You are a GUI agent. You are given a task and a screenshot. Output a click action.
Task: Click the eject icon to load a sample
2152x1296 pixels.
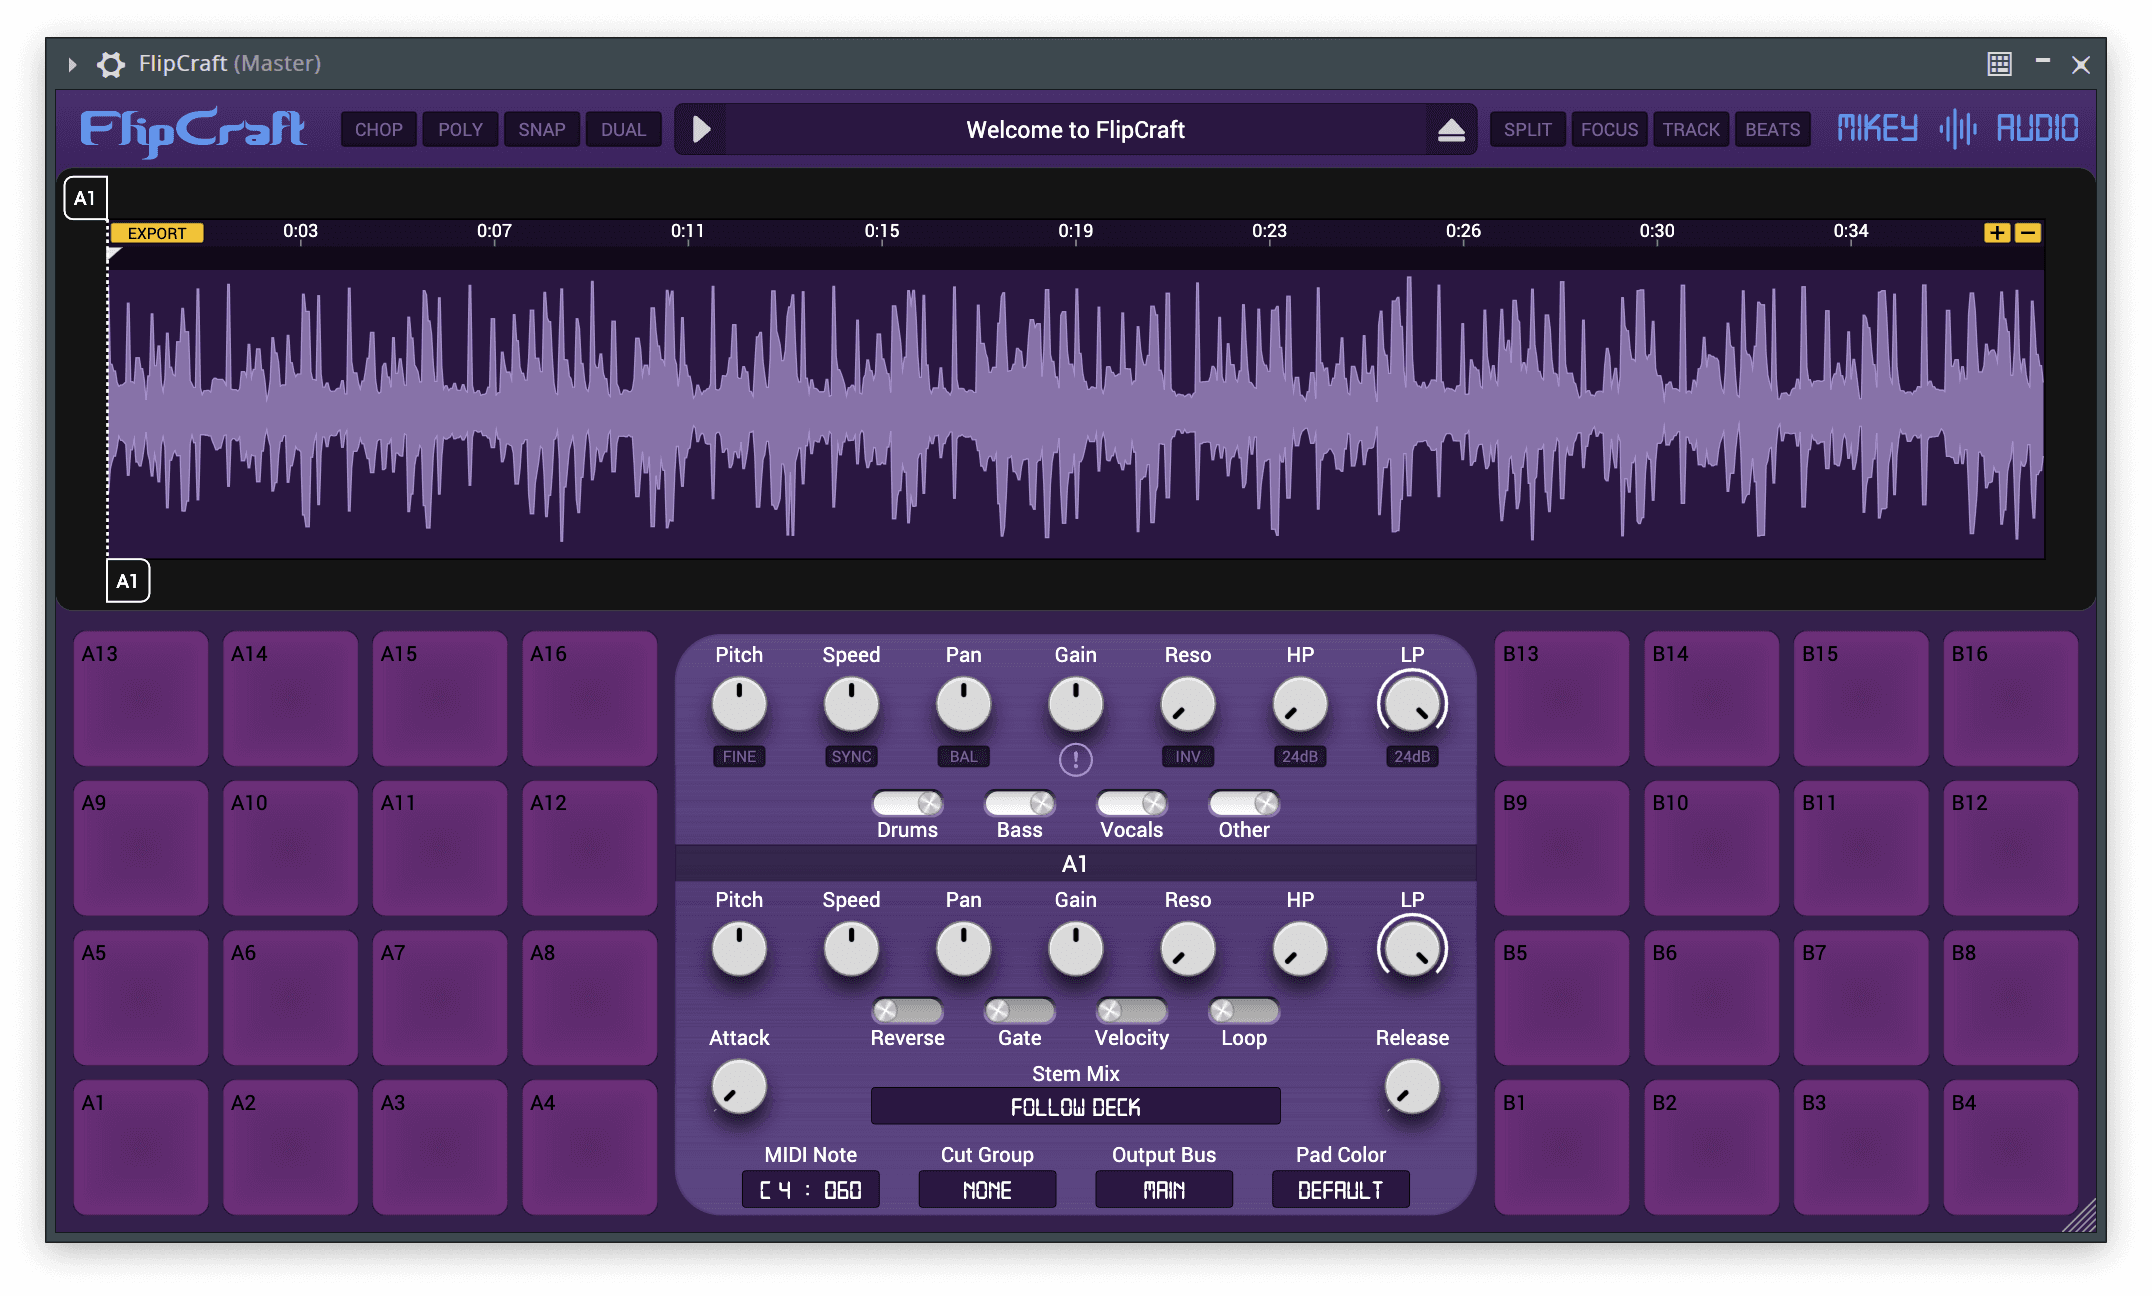[1451, 130]
